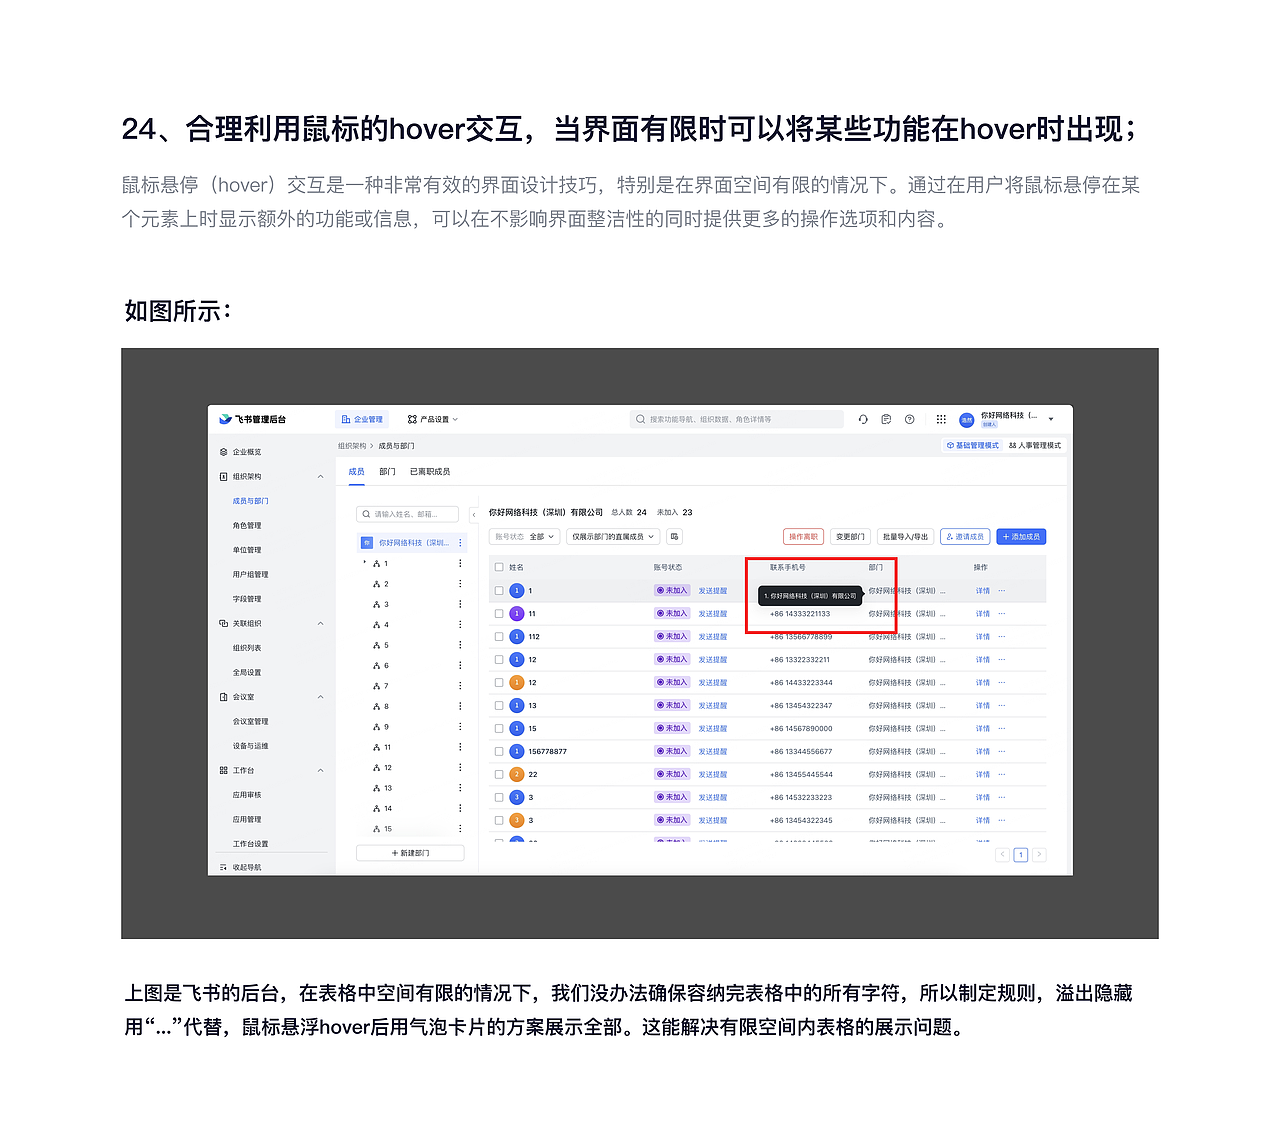
Task: Click the 变更部门 button
Action: 850,537
